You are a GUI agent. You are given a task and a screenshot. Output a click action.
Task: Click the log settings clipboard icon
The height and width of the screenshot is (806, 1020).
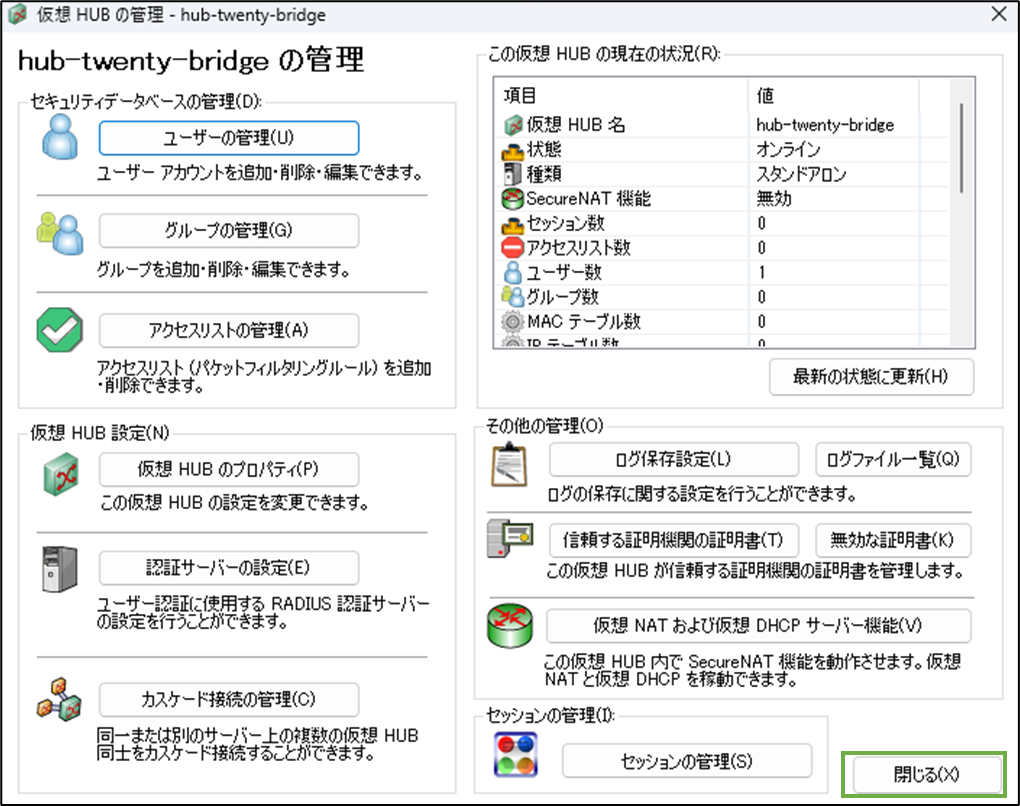click(x=510, y=464)
